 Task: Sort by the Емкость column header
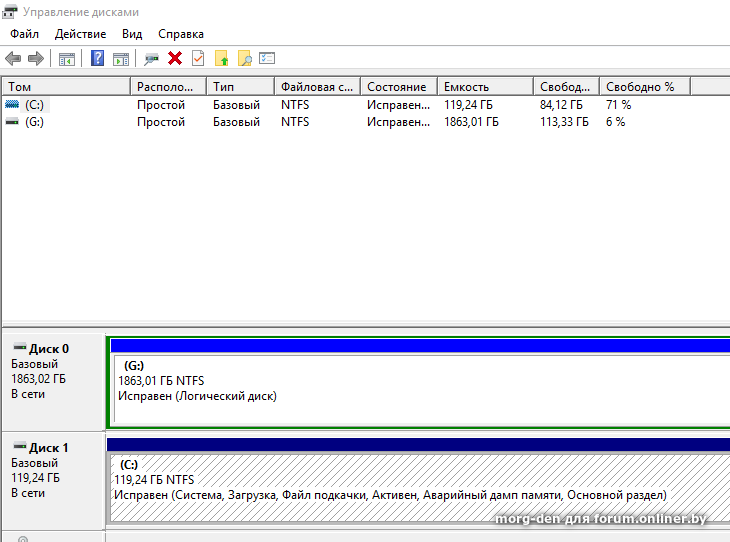click(485, 87)
